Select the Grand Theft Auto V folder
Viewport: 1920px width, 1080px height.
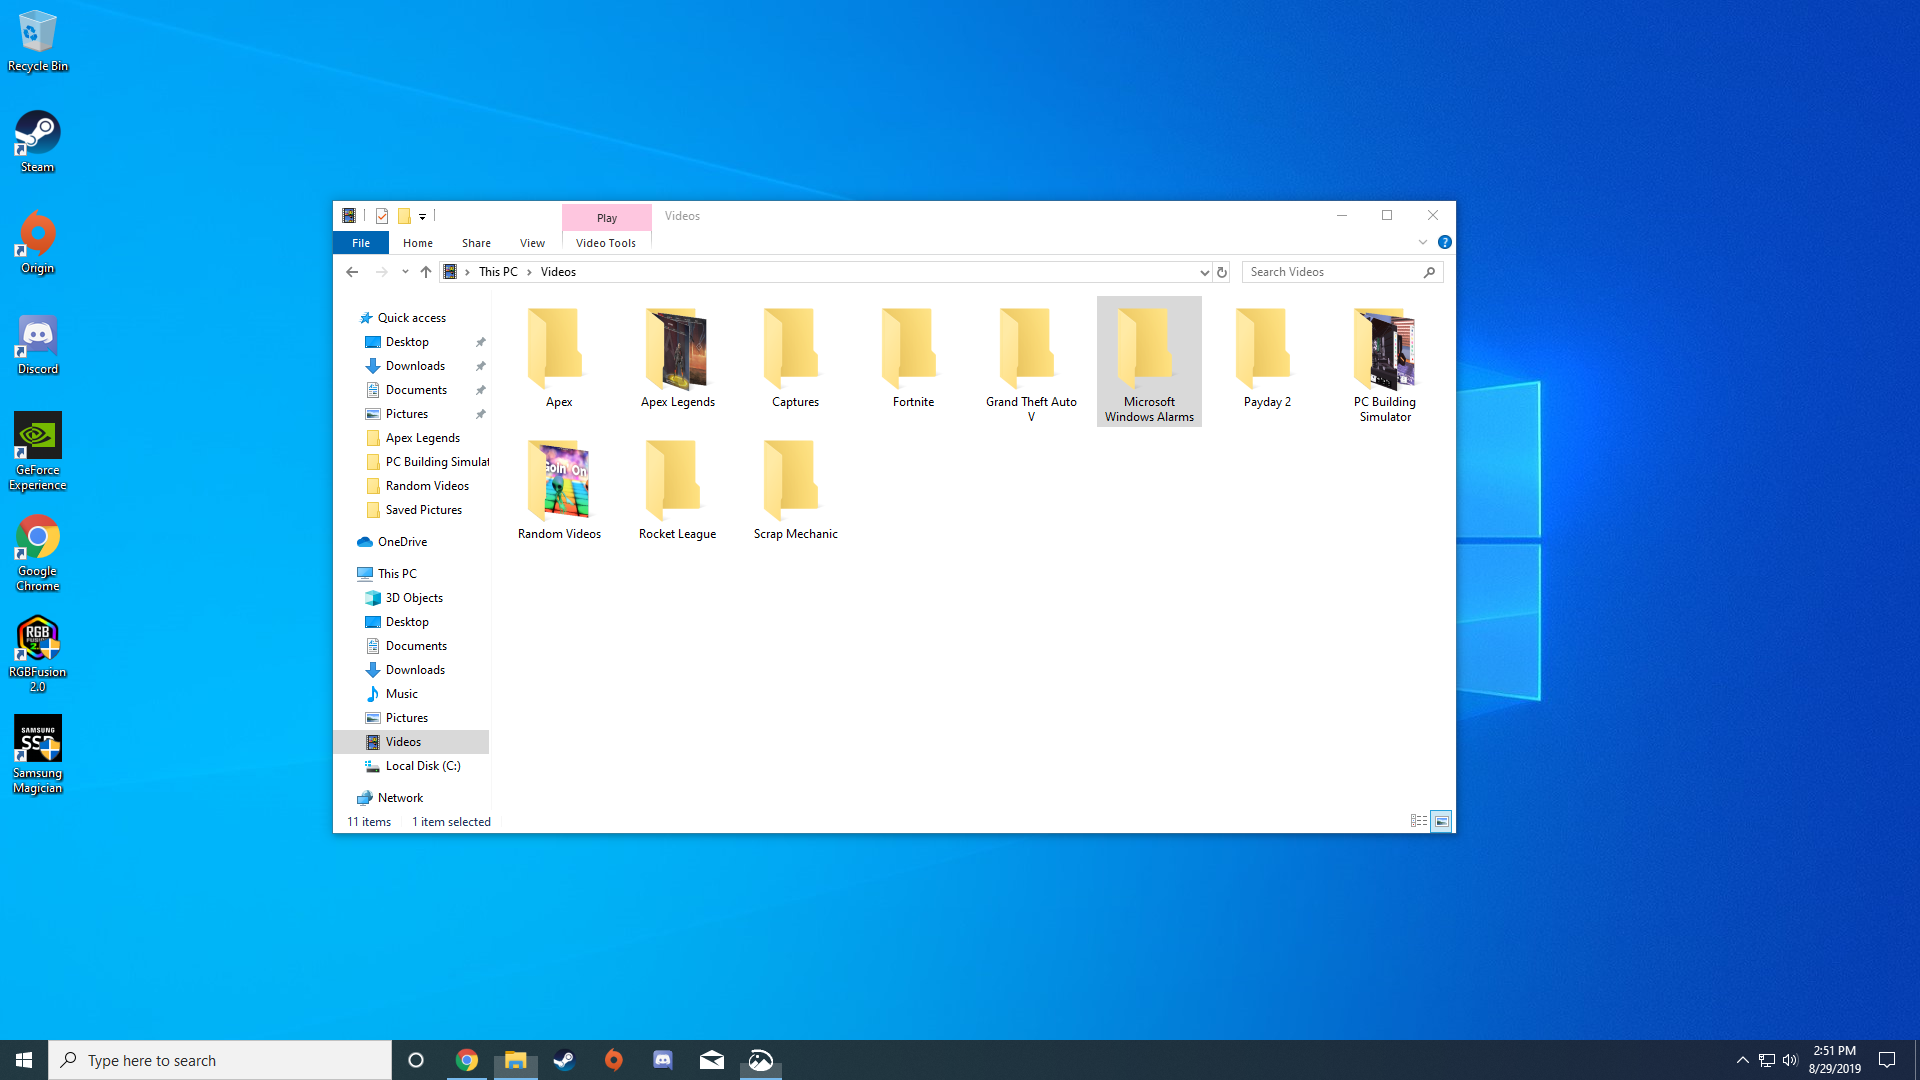tap(1031, 364)
